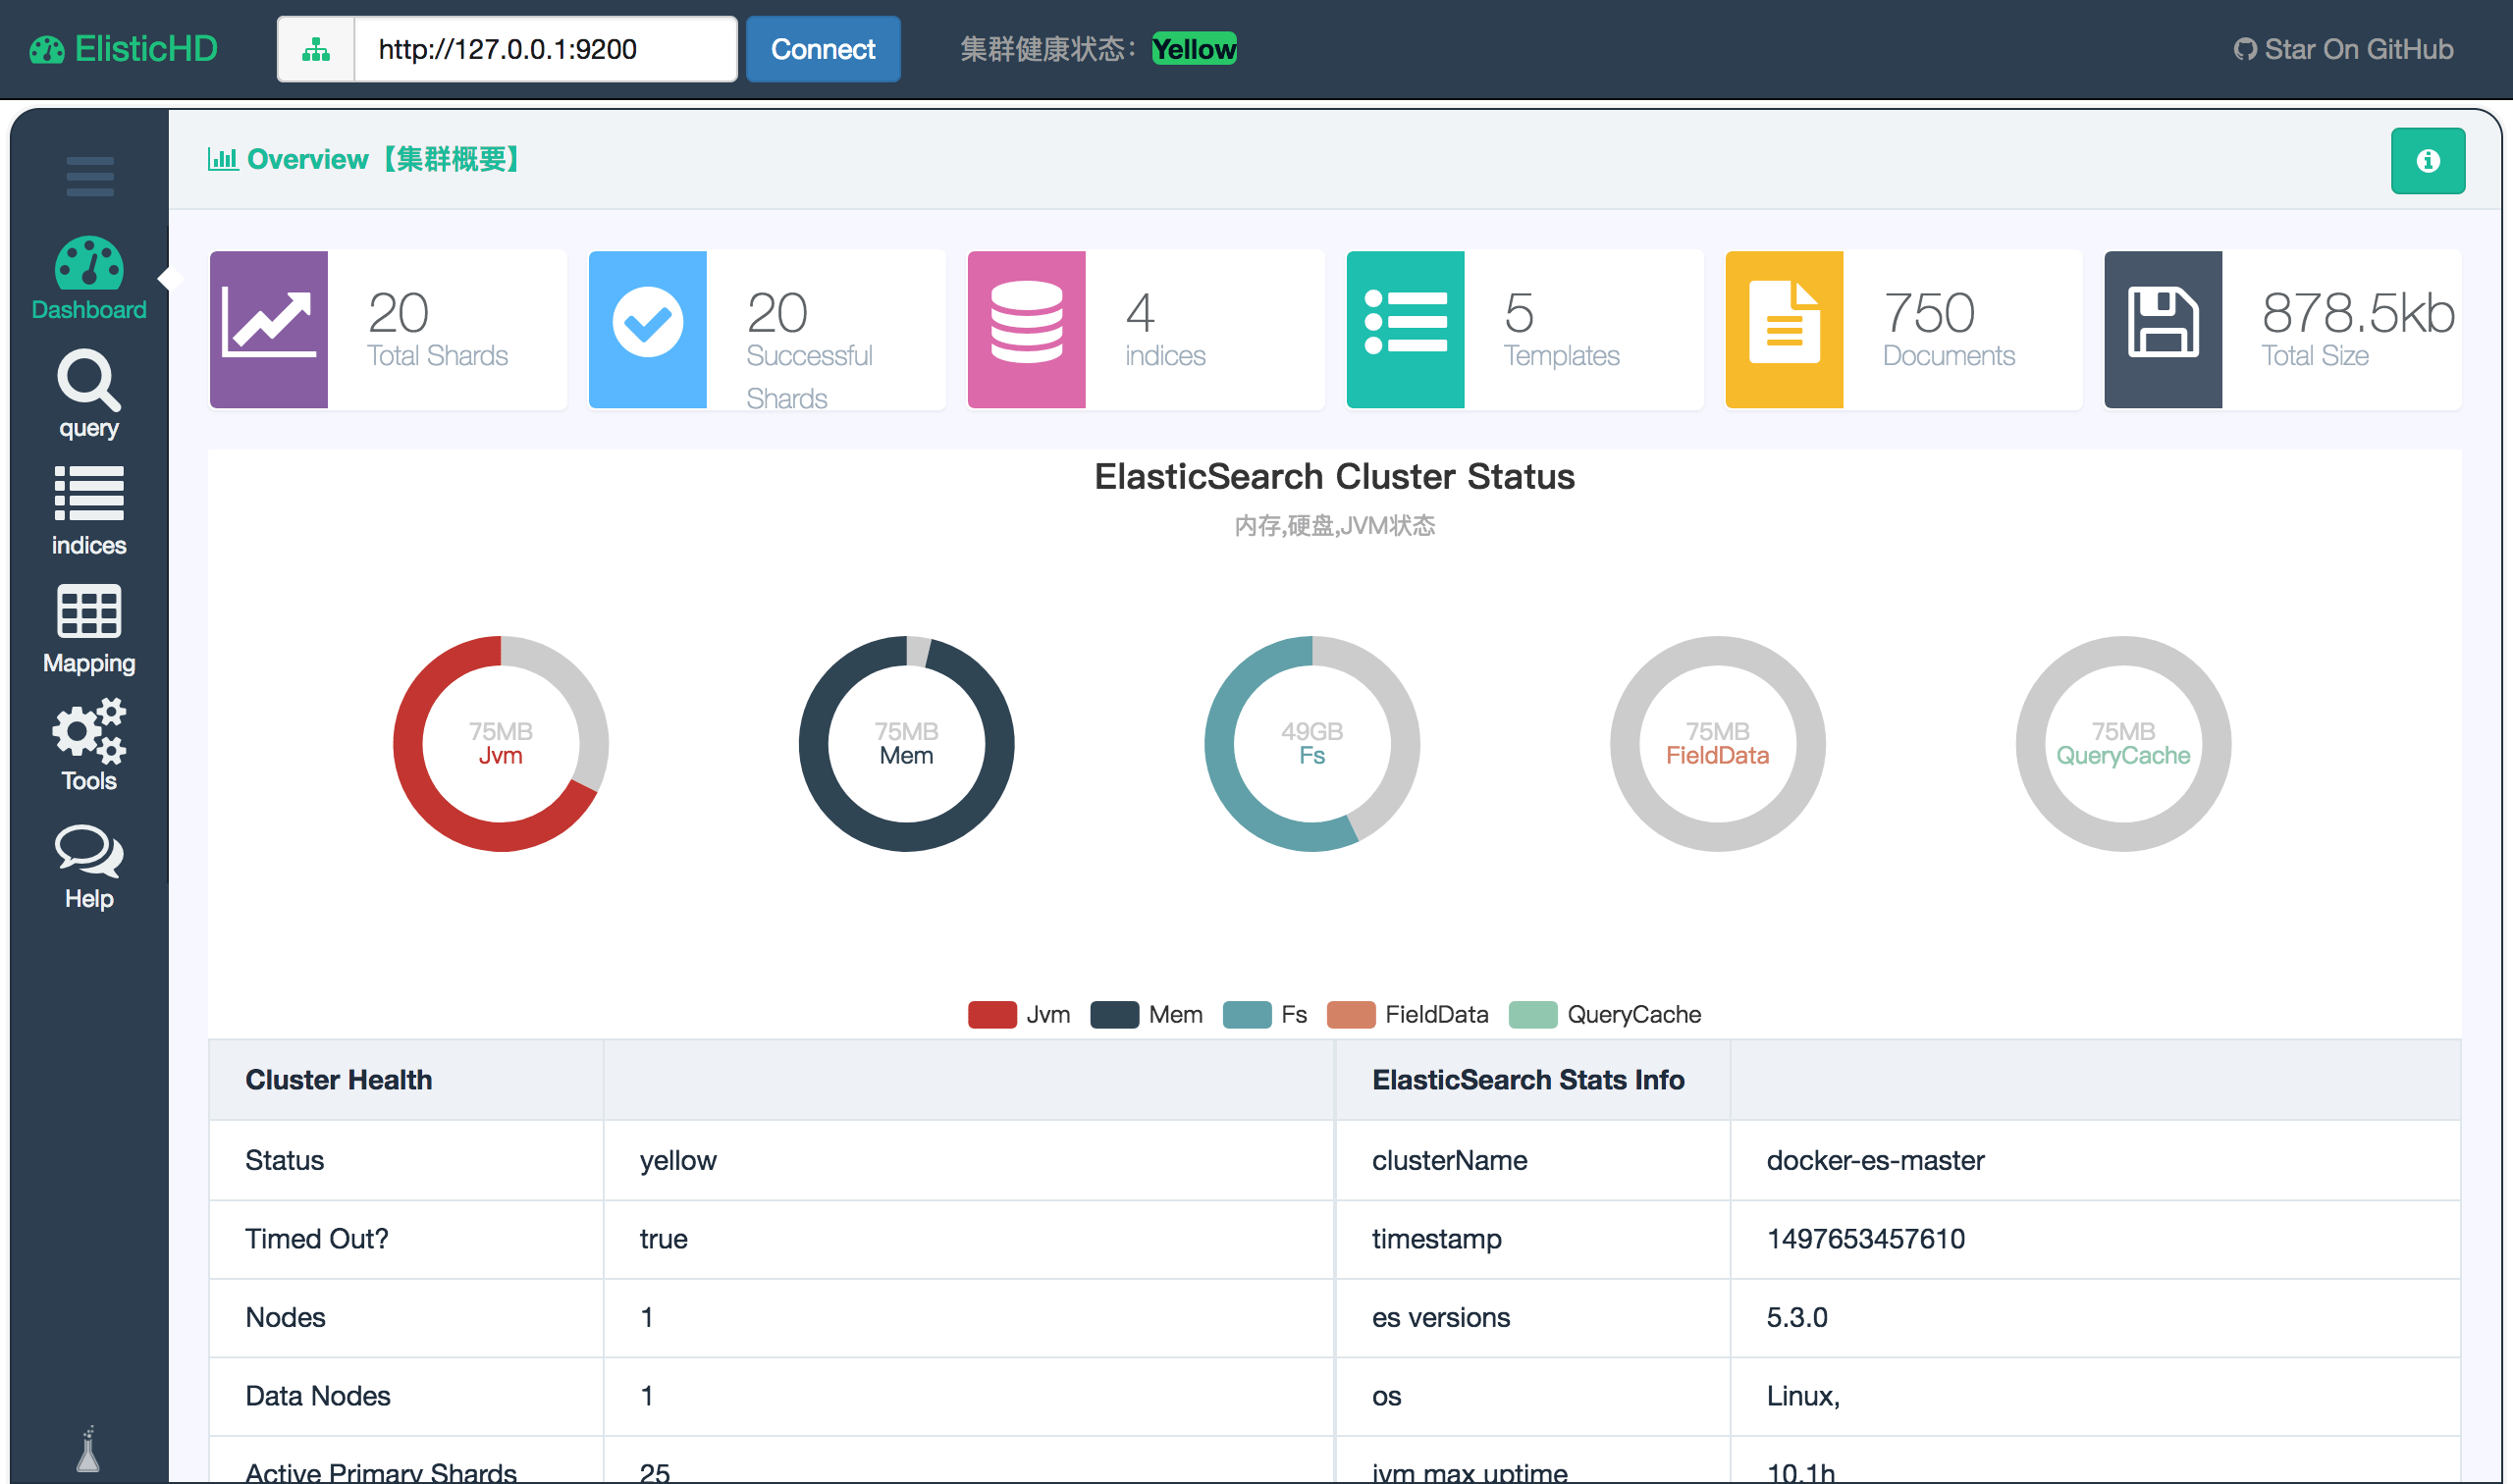This screenshot has width=2513, height=1484.
Task: Click the green info button
Action: (x=2427, y=161)
